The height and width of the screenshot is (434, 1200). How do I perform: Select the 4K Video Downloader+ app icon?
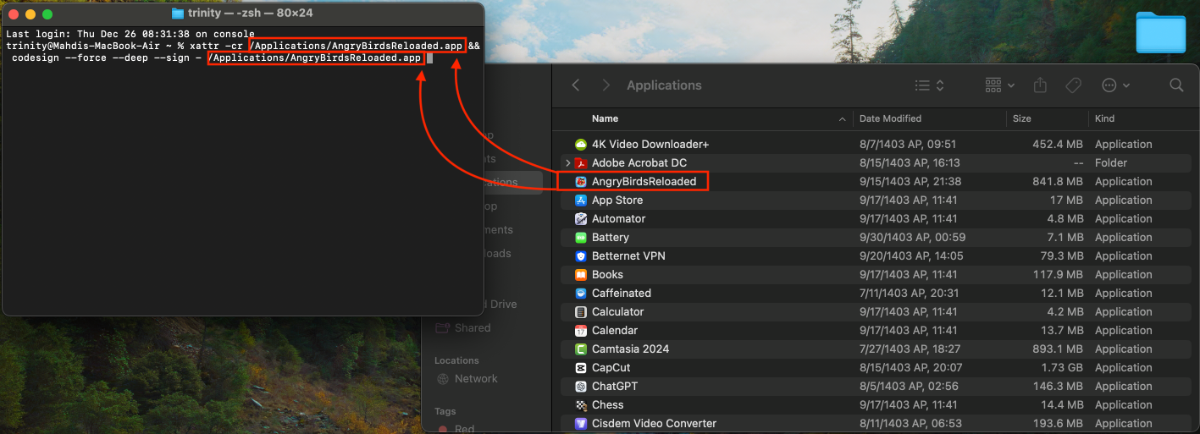tap(580, 144)
